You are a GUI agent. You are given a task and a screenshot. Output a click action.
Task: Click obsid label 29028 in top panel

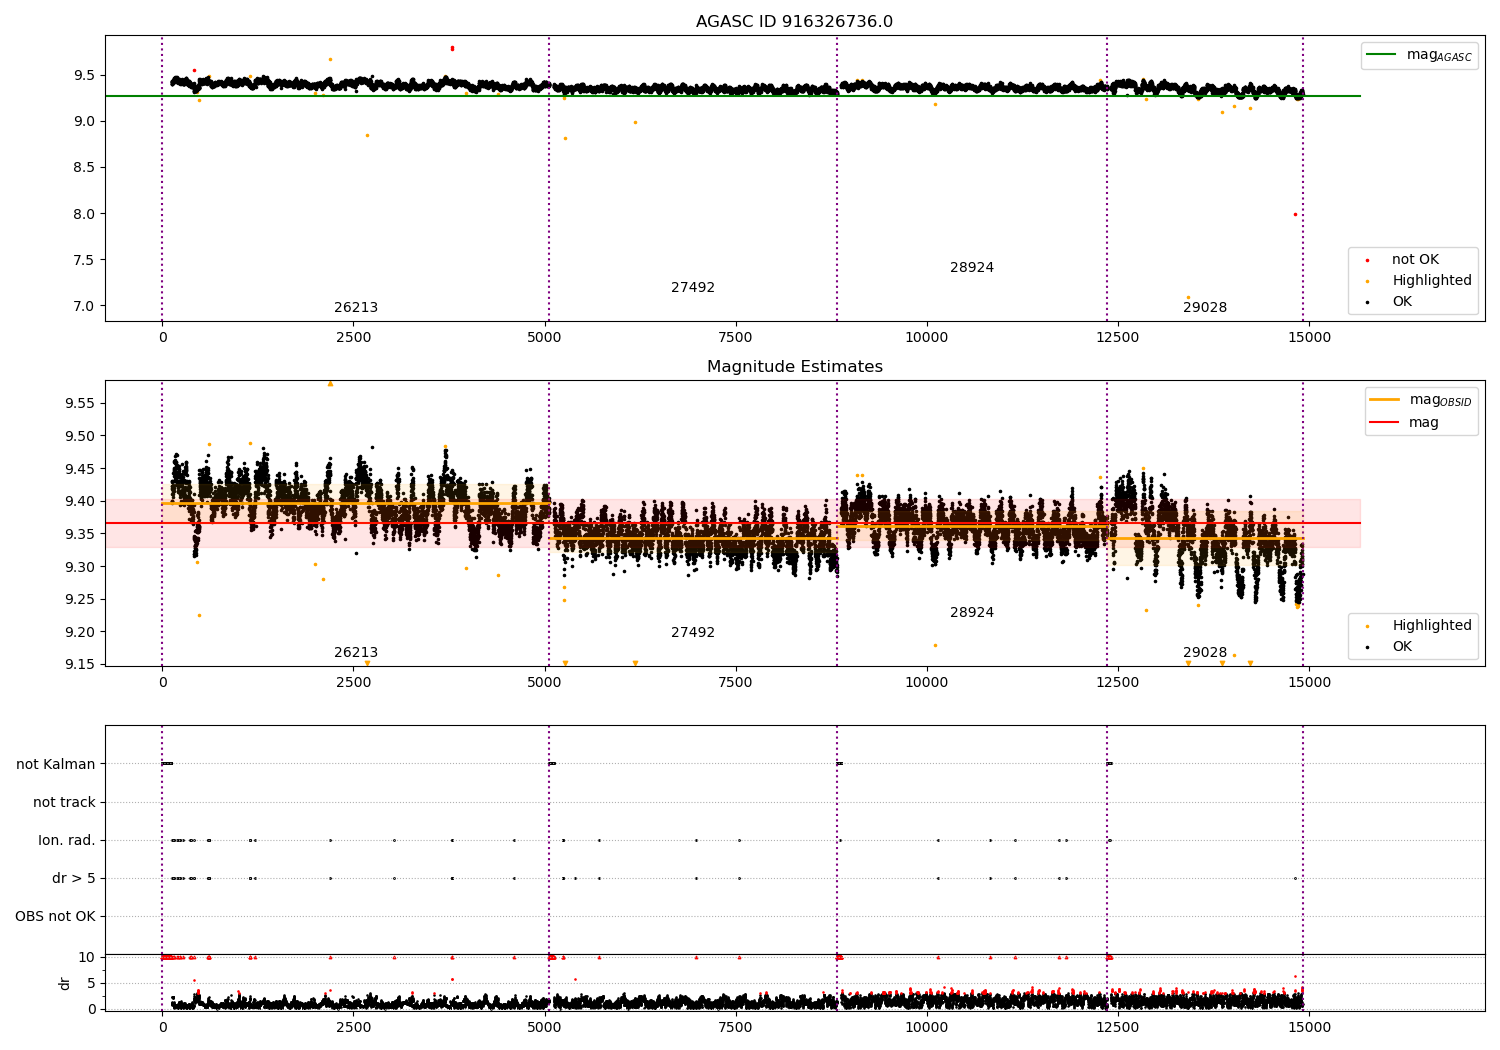click(x=1205, y=308)
